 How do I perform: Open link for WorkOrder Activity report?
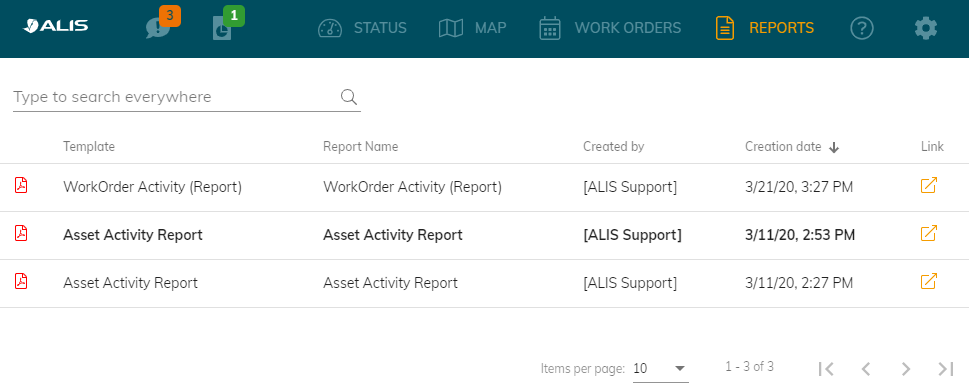(928, 185)
